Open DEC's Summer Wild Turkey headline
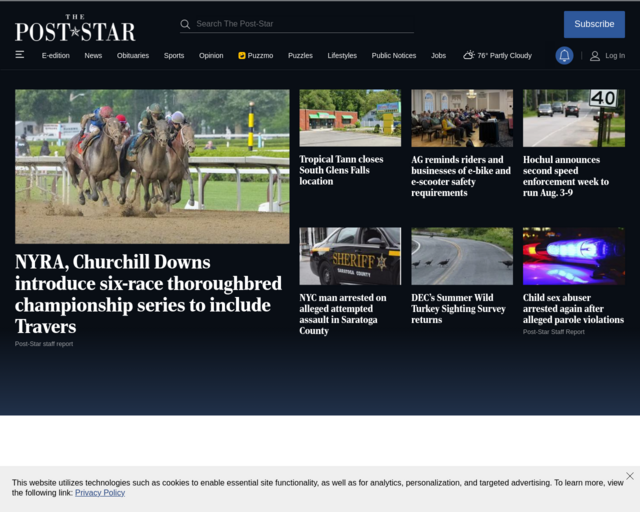 coord(458,309)
